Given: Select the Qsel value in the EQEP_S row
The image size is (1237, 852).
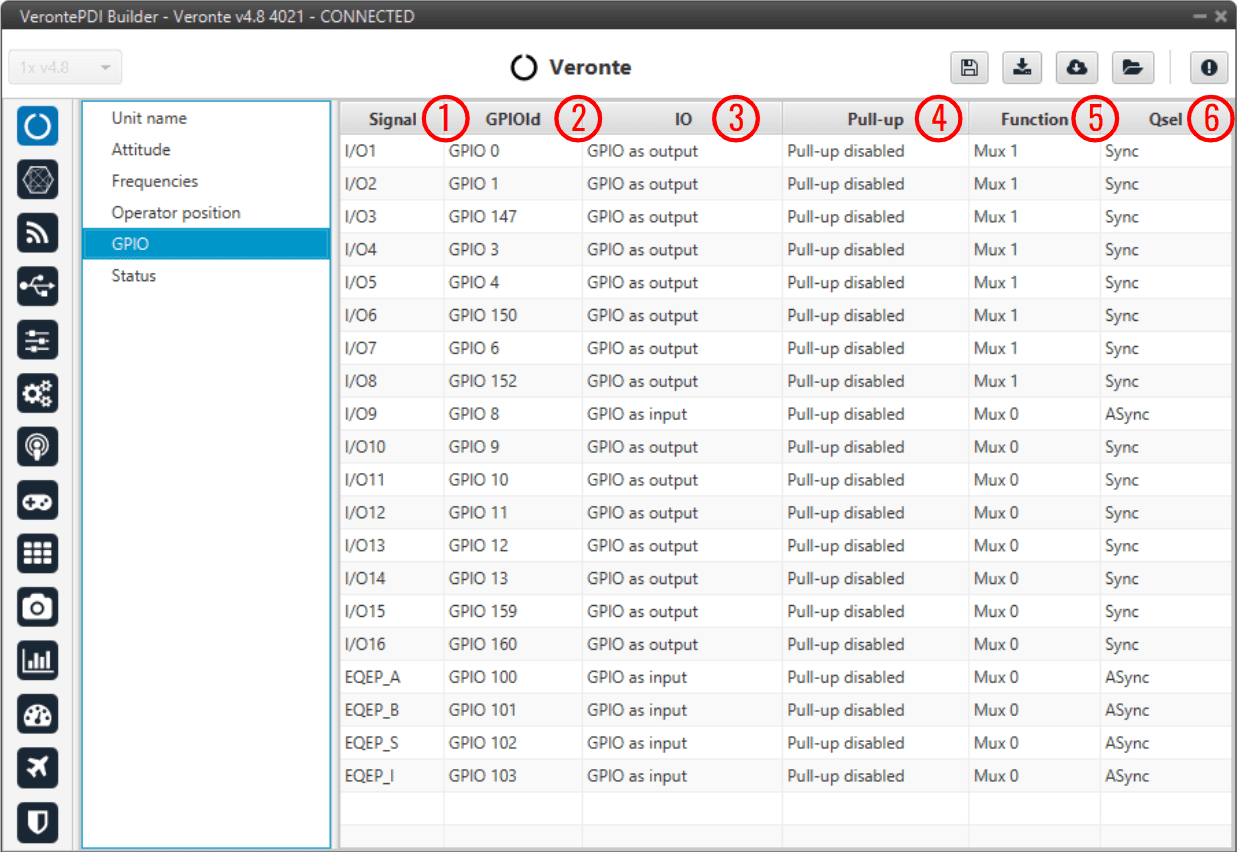Looking at the screenshot, I should tap(1166, 744).
